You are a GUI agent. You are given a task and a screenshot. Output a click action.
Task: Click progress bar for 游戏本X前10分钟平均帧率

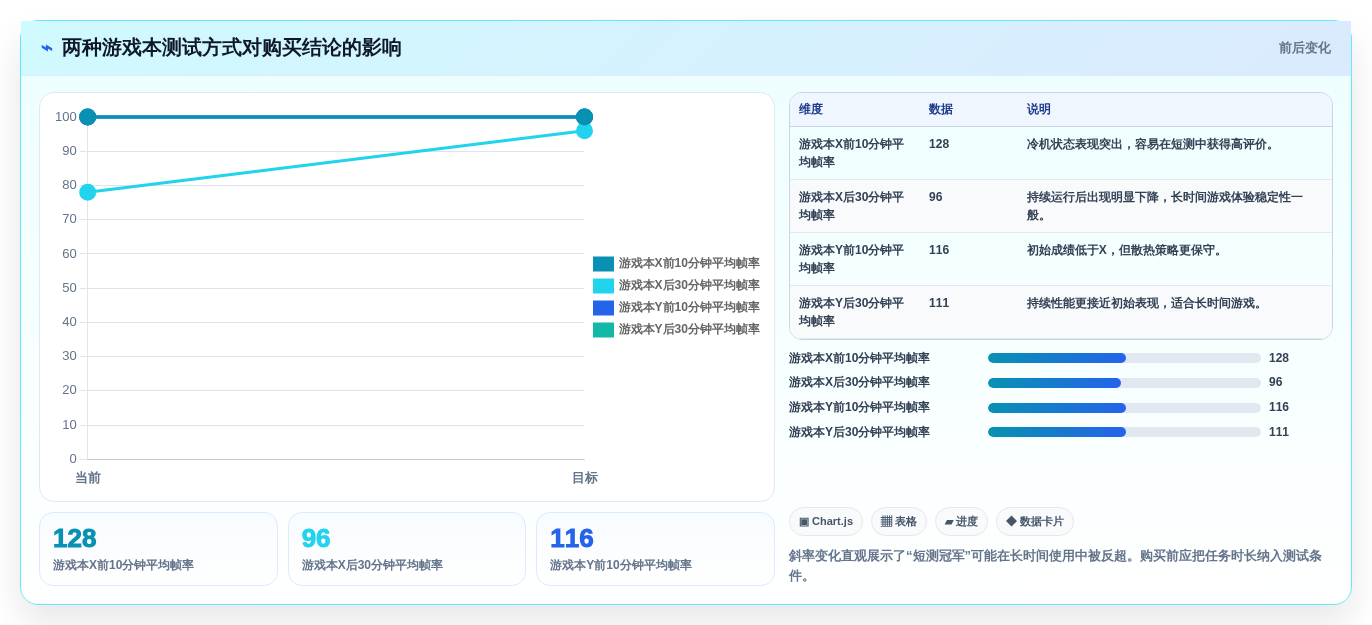tap(1124, 358)
